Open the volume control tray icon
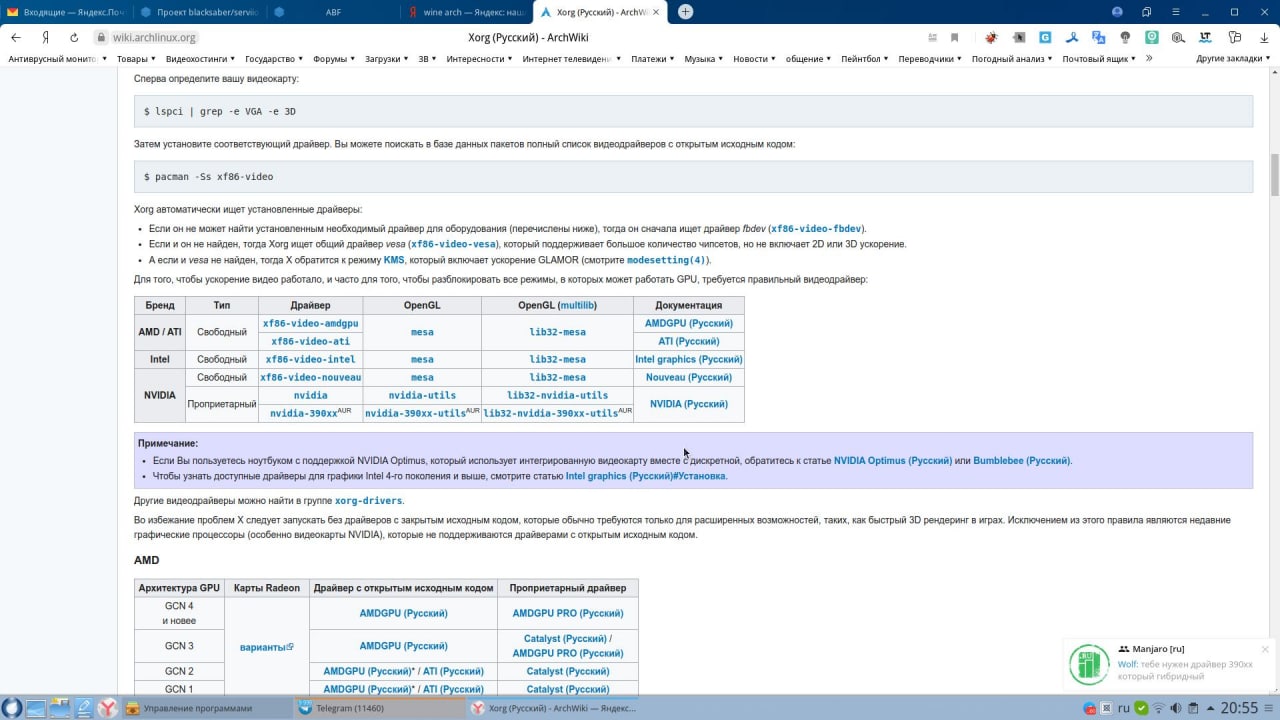Image resolution: width=1280 pixels, height=720 pixels. [1175, 708]
